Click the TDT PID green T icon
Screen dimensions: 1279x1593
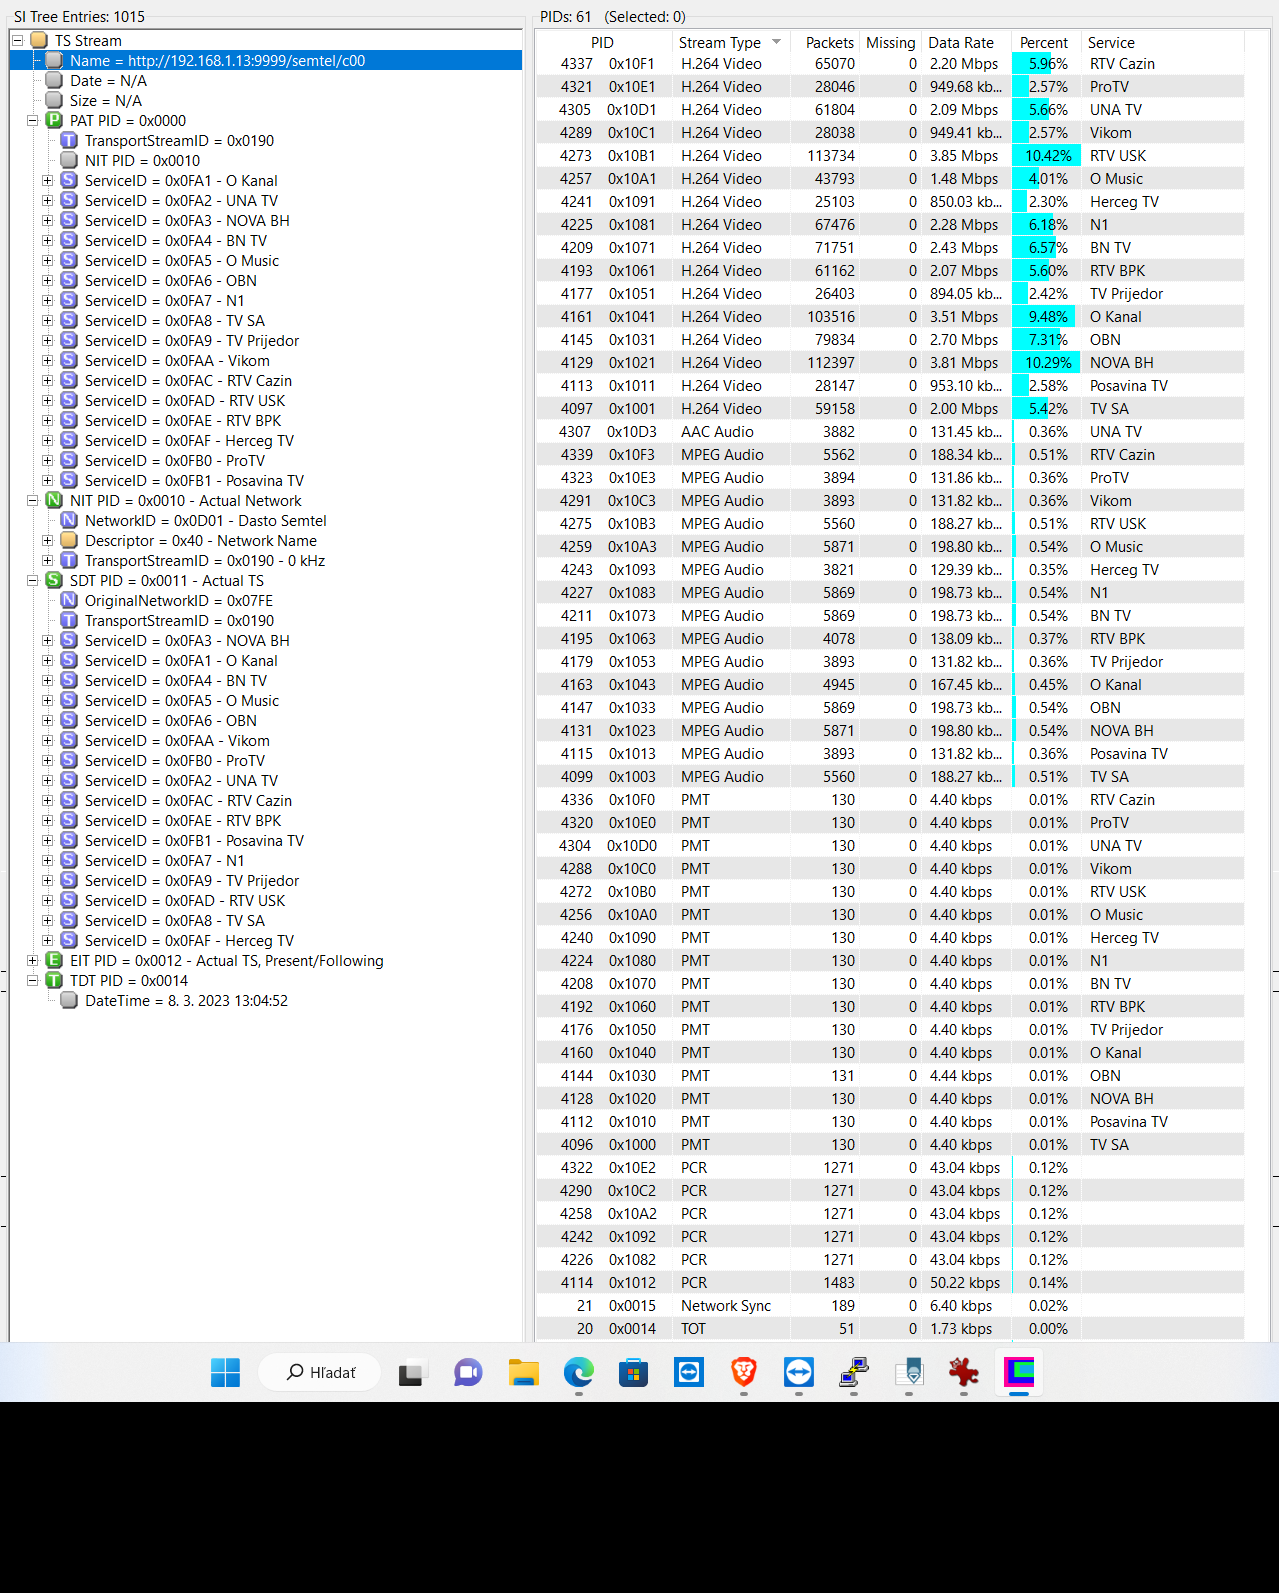pyautogui.click(x=54, y=981)
